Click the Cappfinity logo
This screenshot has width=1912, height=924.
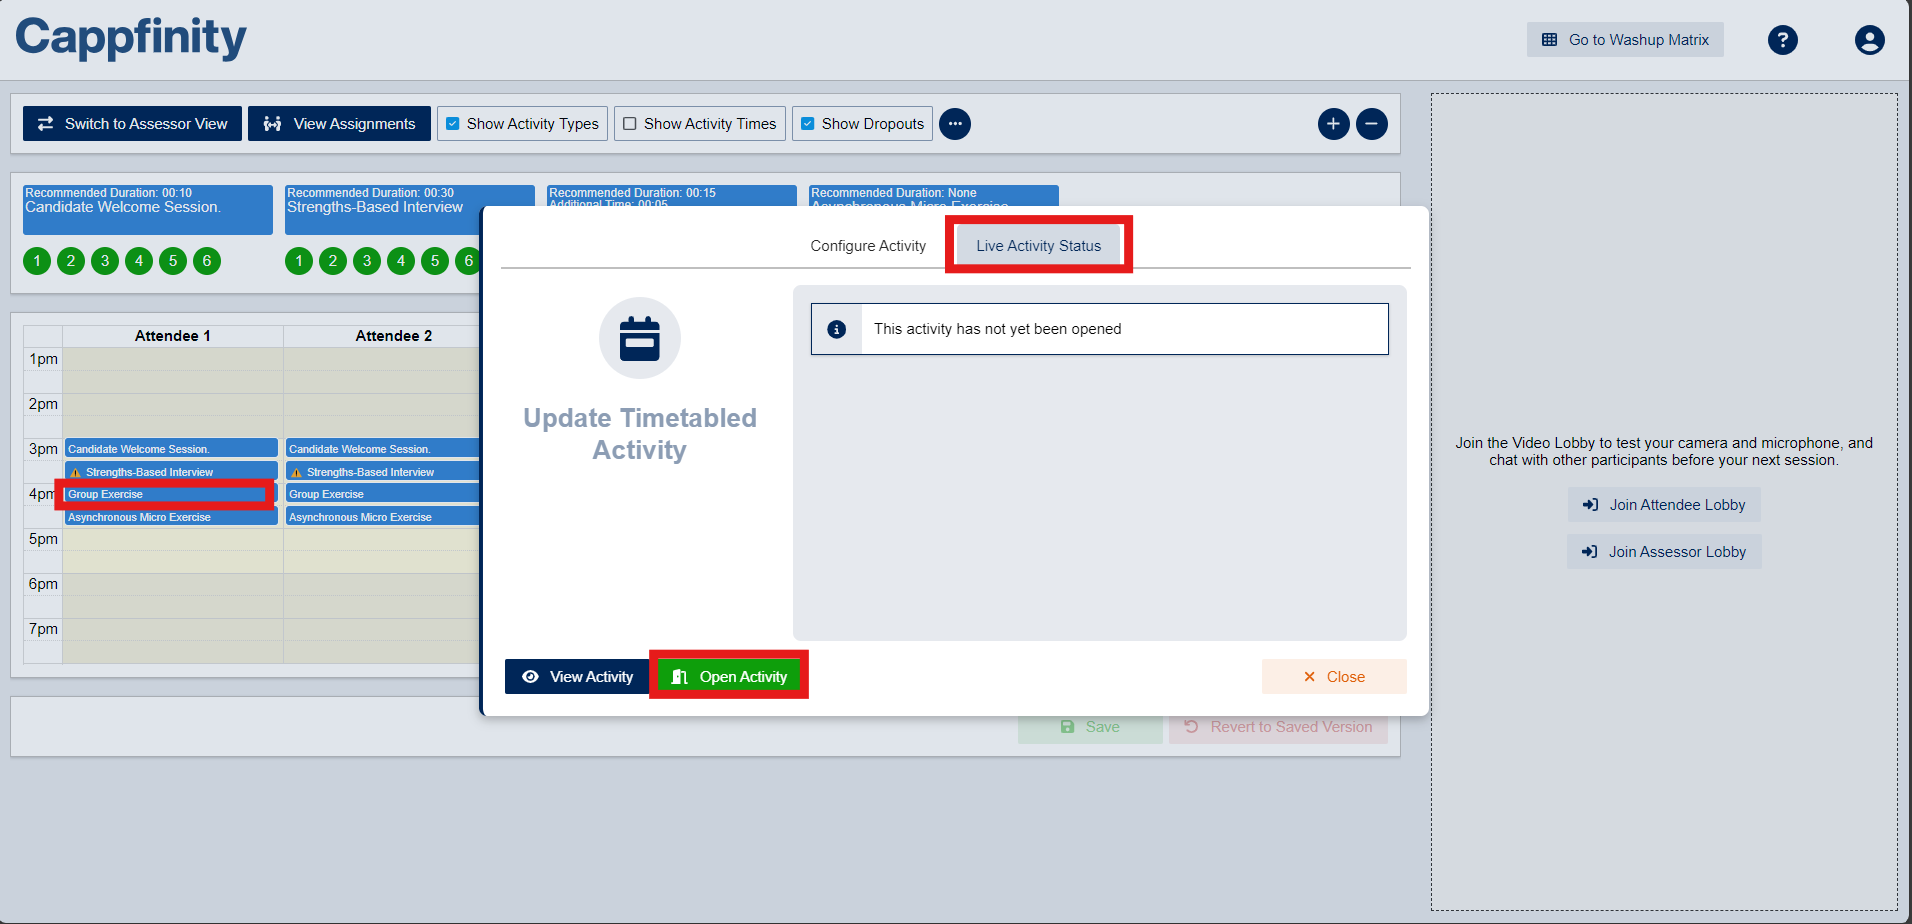click(131, 38)
